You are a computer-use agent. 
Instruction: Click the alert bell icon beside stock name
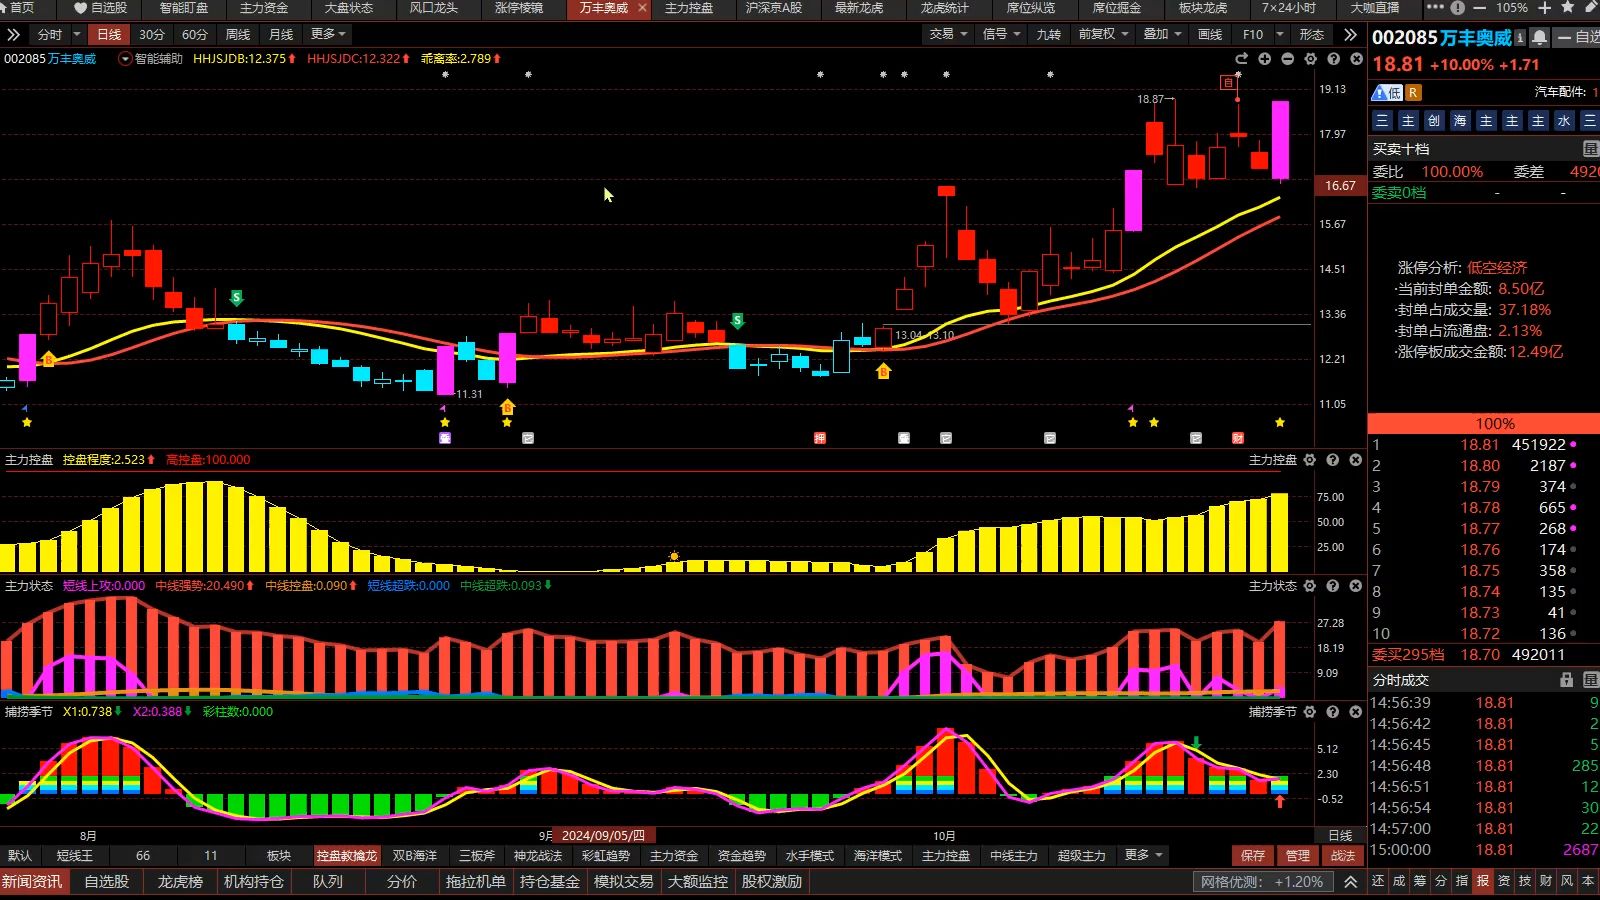click(x=1540, y=38)
